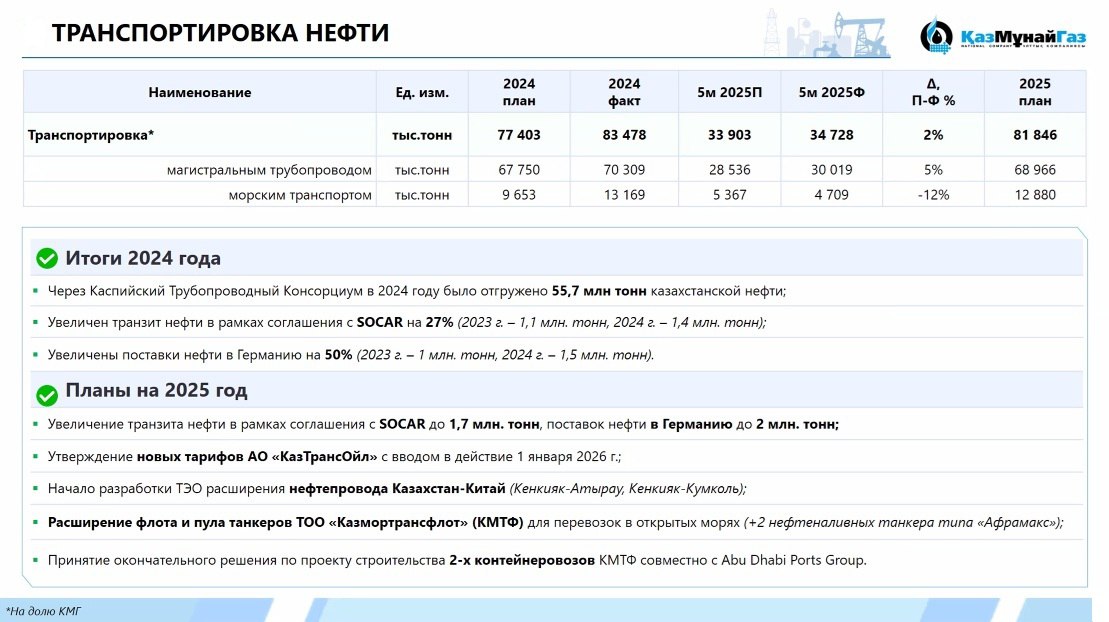
Task: Click the KazMunayGas logo
Action: pyautogui.click(x=1002, y=35)
